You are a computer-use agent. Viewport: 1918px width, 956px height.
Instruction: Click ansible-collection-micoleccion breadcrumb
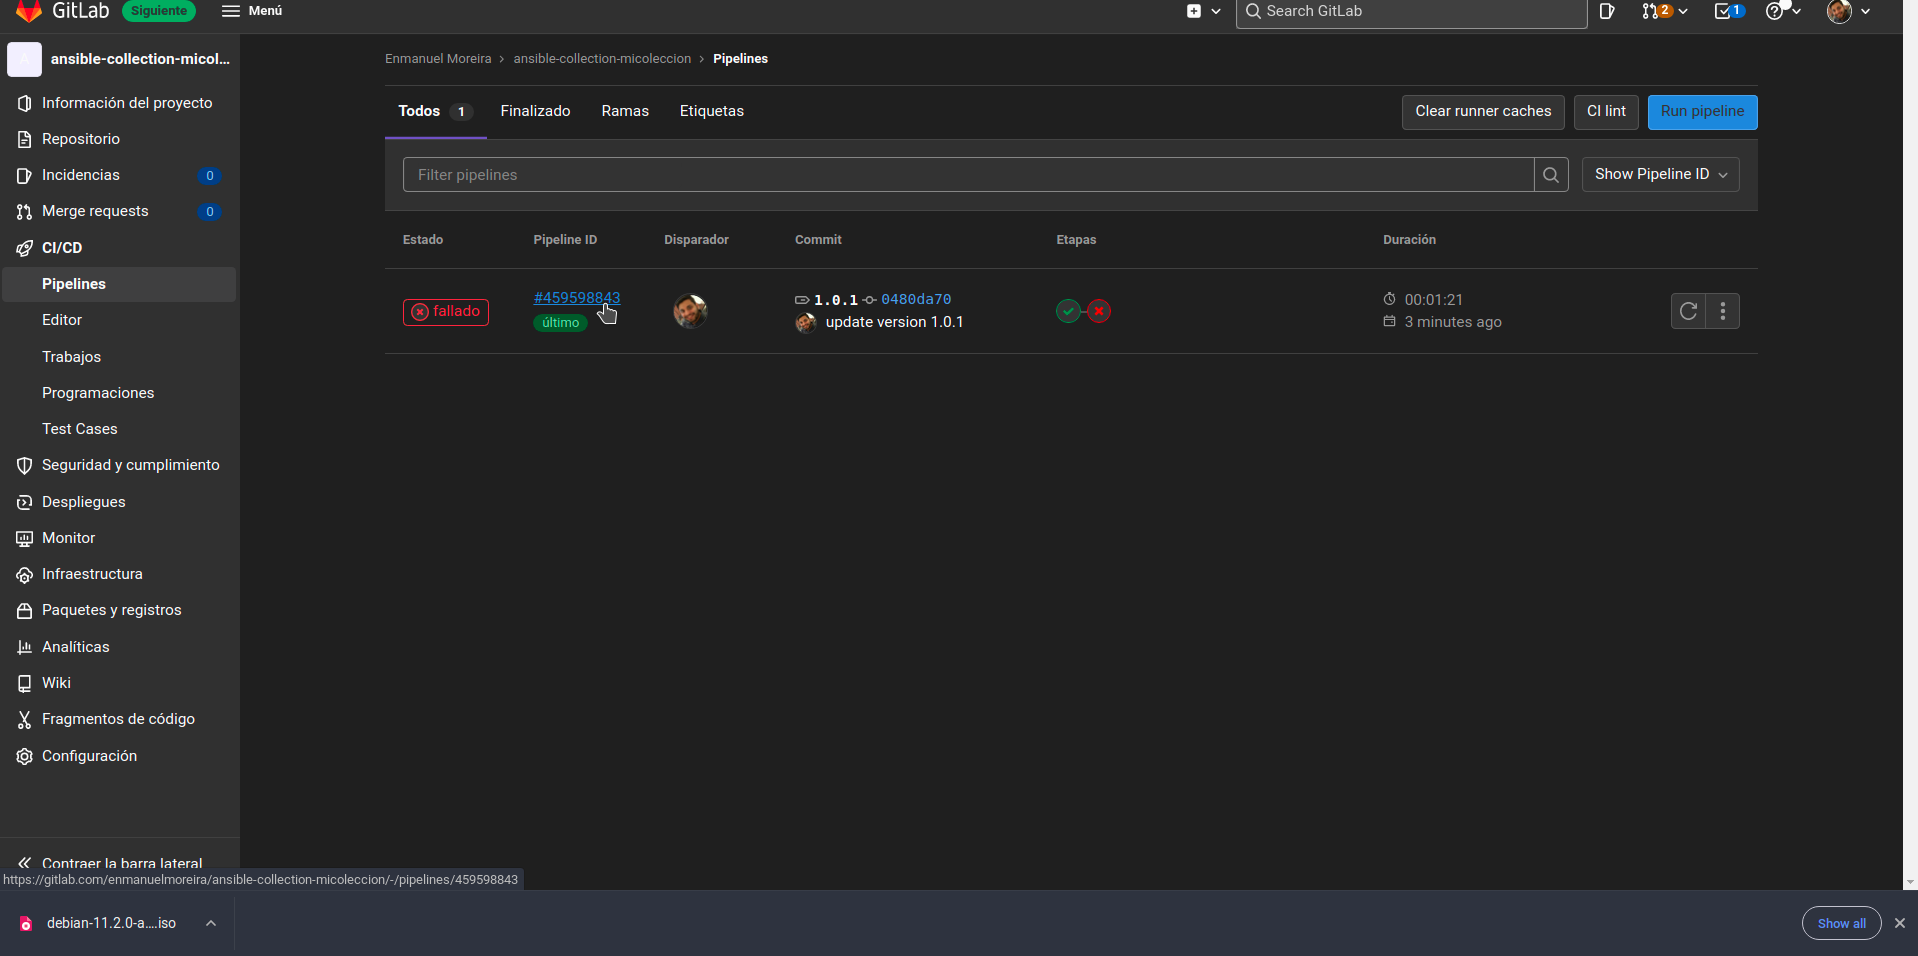[602, 59]
